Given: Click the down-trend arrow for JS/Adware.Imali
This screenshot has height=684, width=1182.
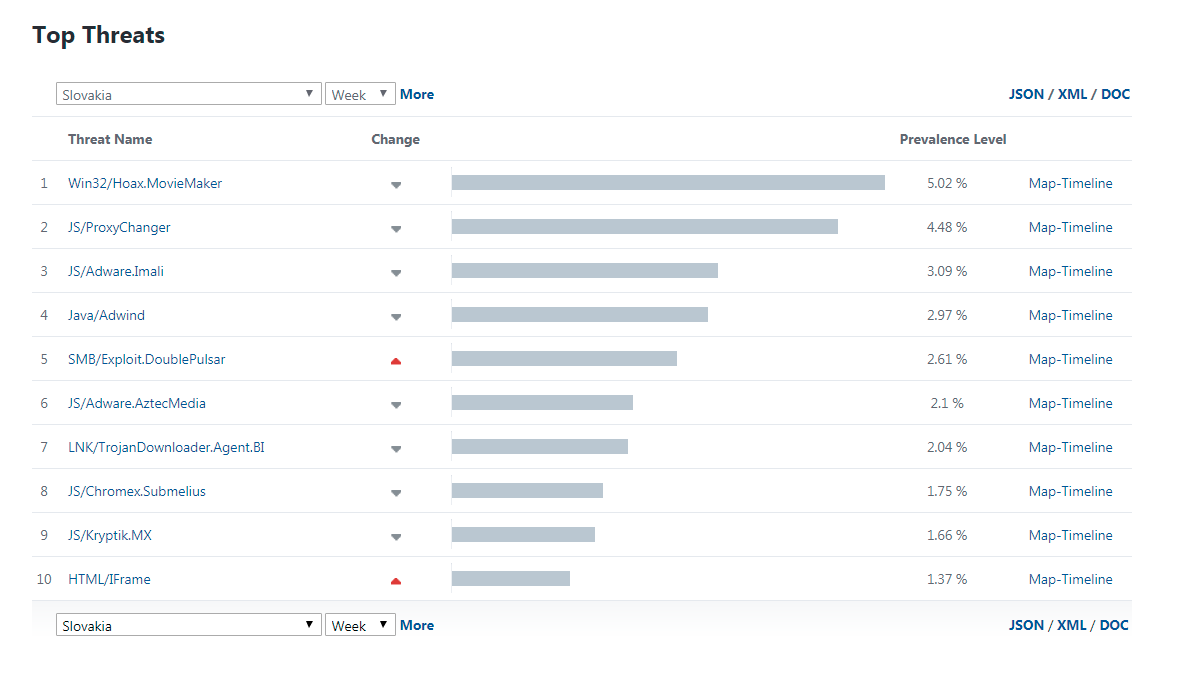Looking at the screenshot, I should click(396, 273).
